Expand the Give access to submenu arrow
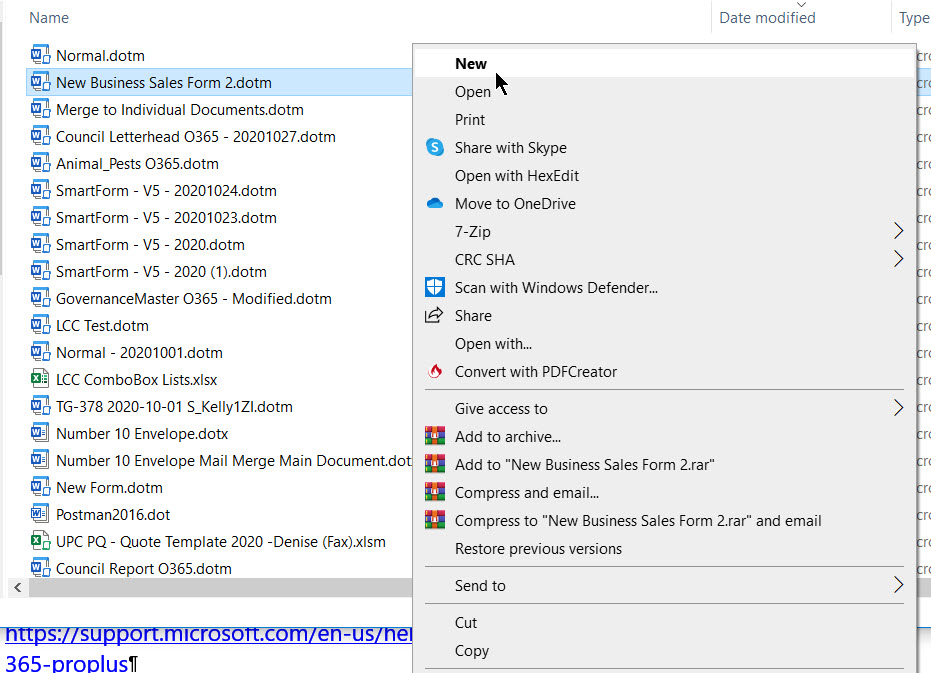Viewport: 931px width, 673px height. tap(898, 407)
